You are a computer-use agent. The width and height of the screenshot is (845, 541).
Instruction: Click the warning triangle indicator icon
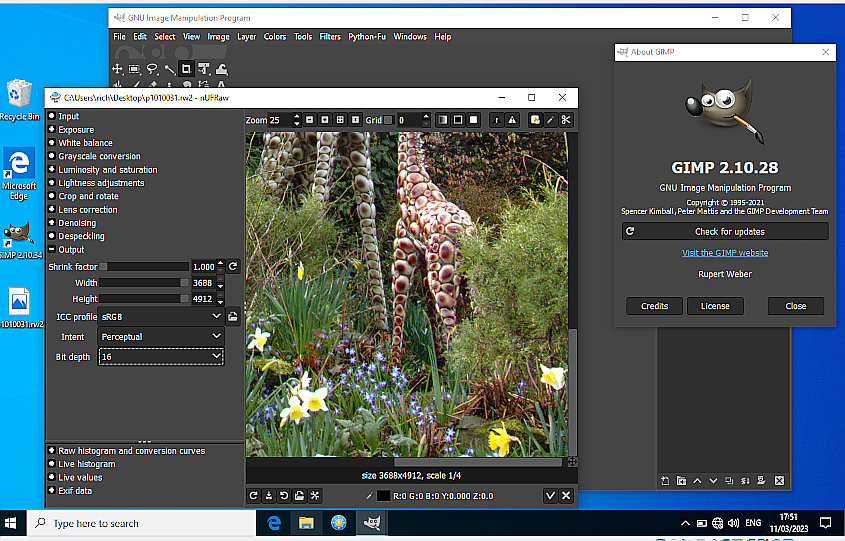coord(512,120)
